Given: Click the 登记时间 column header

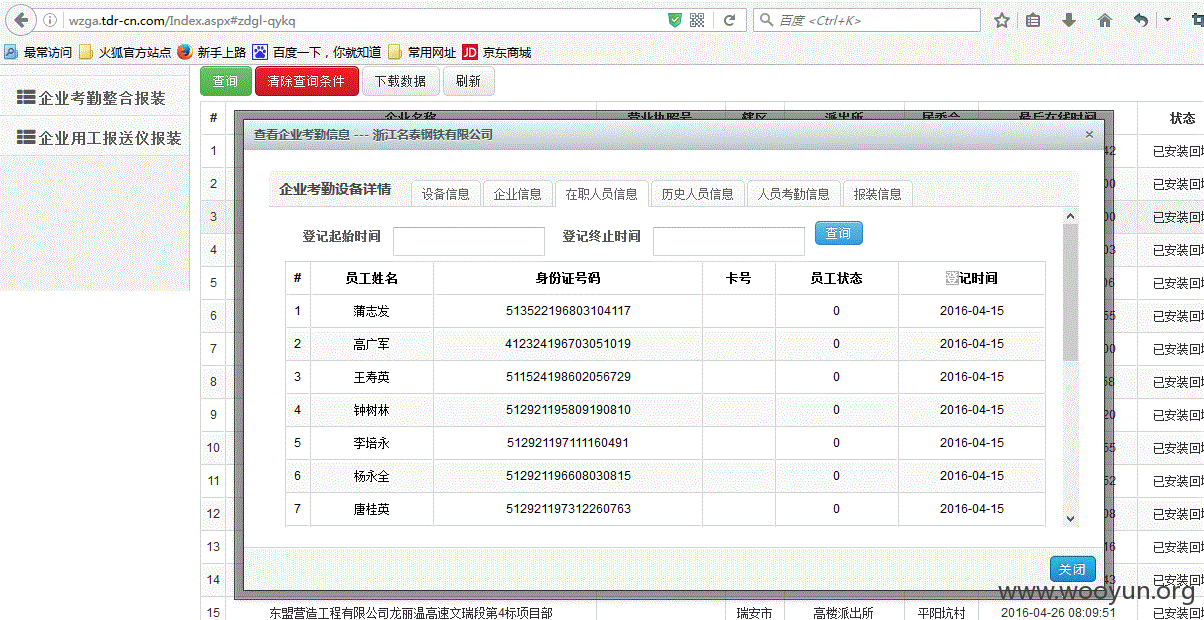Looking at the screenshot, I should 972,278.
